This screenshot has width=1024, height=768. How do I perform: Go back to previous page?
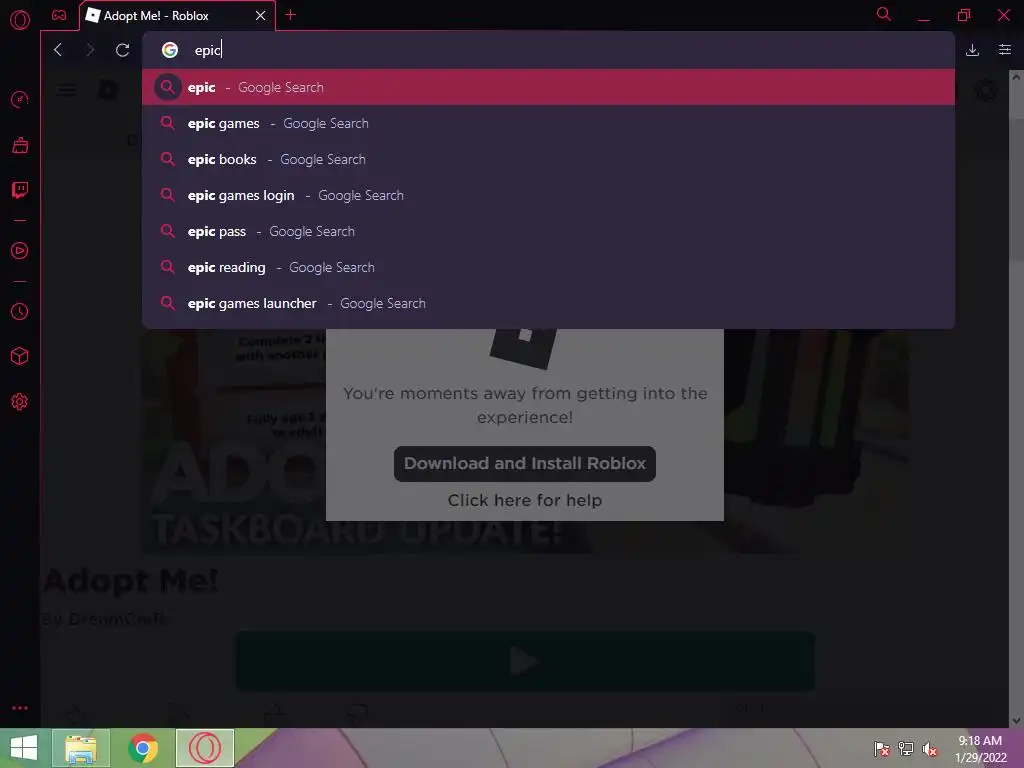coord(58,50)
